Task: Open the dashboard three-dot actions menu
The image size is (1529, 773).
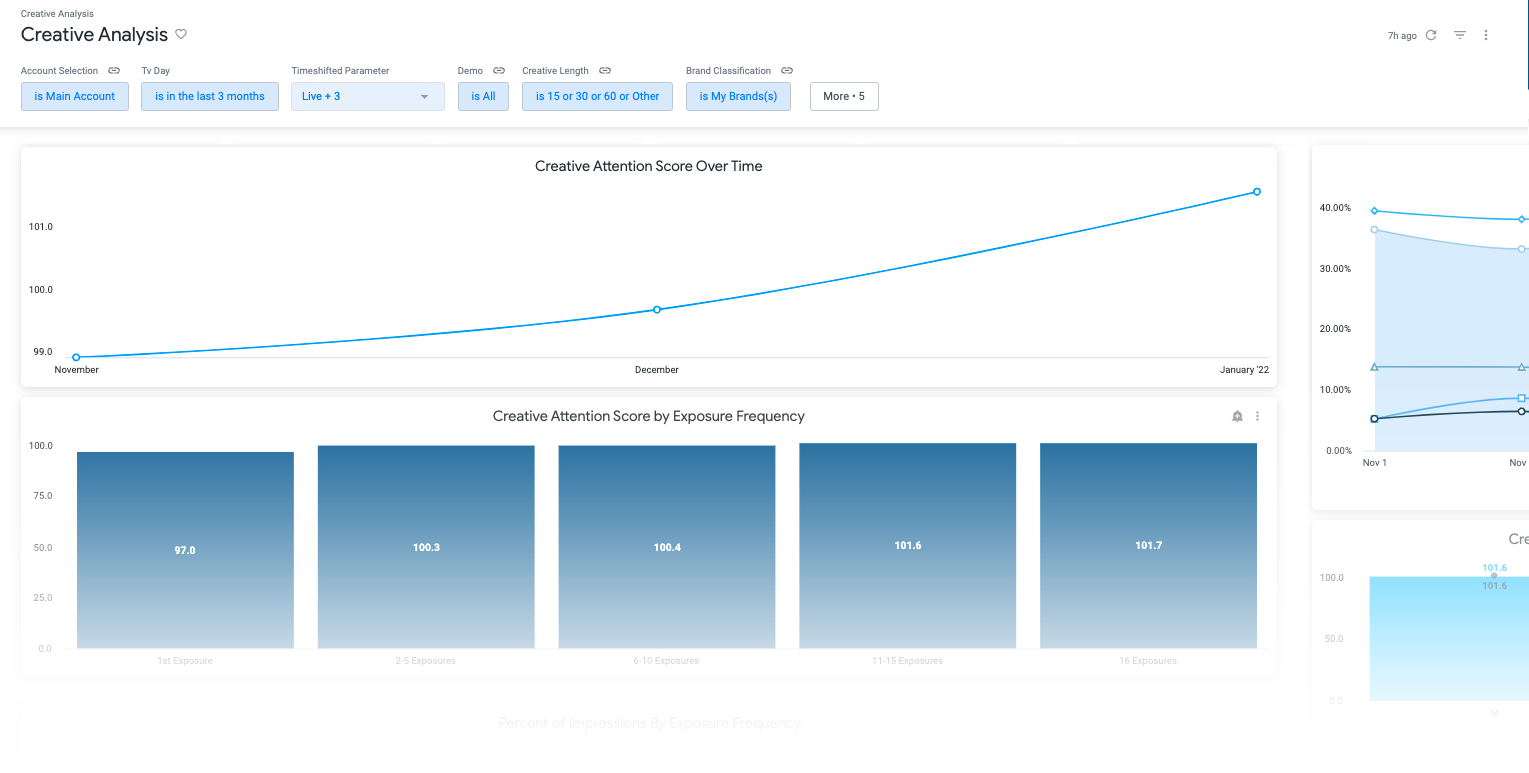Action: [x=1486, y=35]
